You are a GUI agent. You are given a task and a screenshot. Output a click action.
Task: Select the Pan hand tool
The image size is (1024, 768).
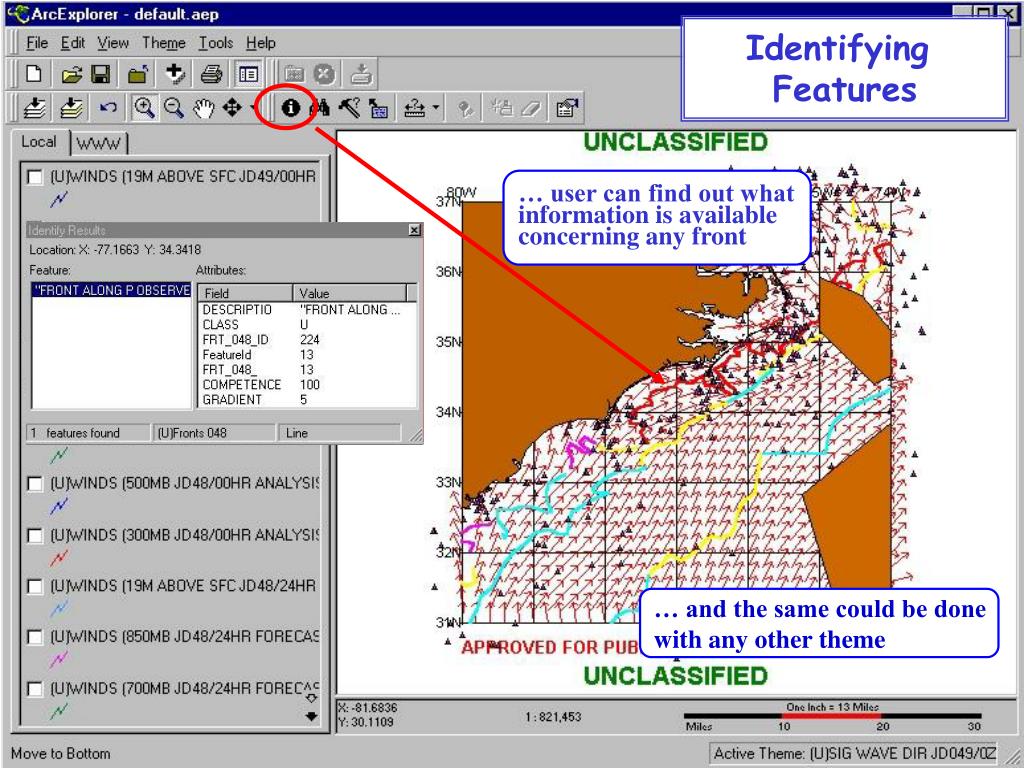(x=204, y=108)
